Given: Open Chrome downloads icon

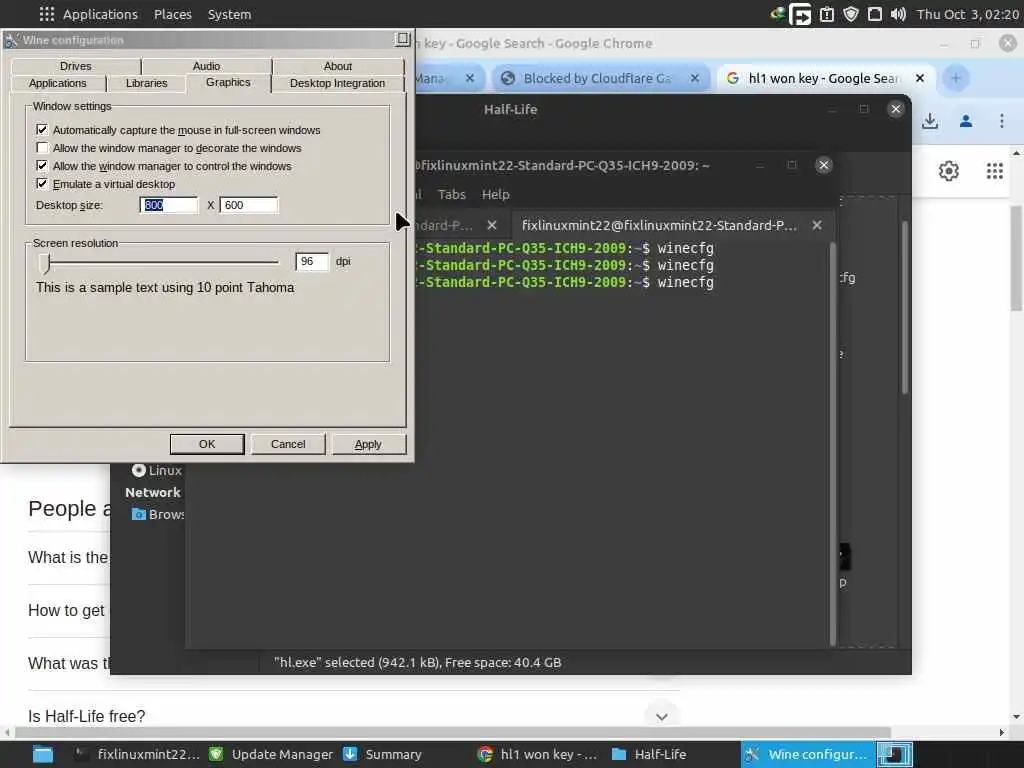Looking at the screenshot, I should tap(930, 121).
